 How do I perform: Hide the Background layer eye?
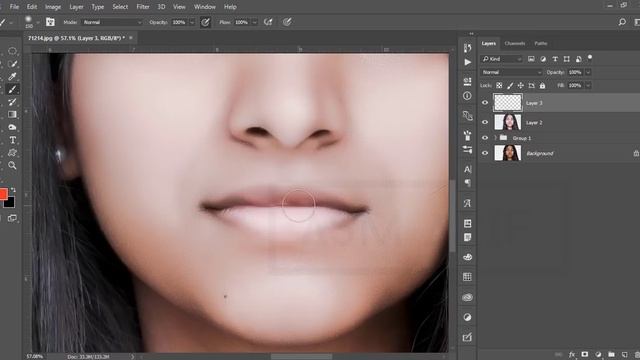485,153
